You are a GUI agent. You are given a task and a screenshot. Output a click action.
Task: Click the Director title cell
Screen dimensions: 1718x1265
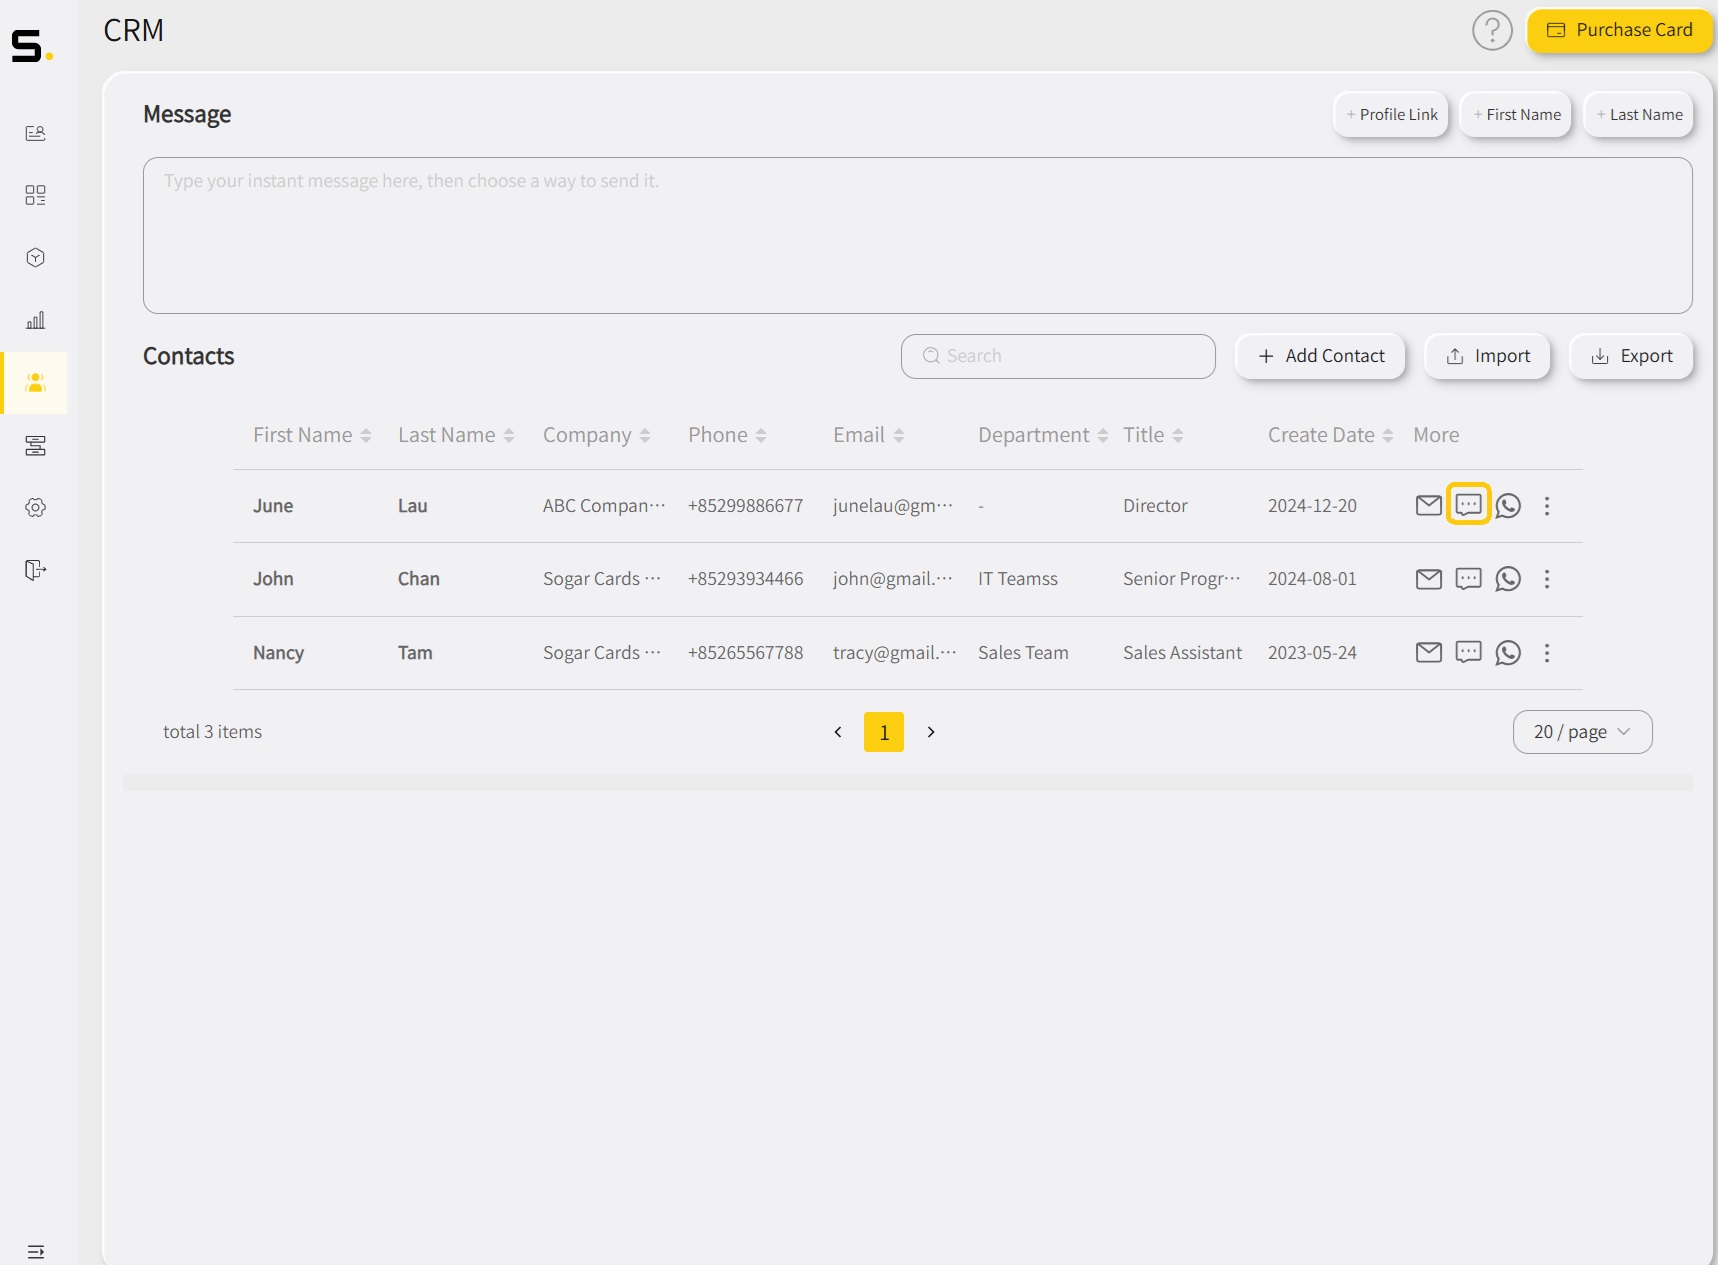click(1155, 506)
